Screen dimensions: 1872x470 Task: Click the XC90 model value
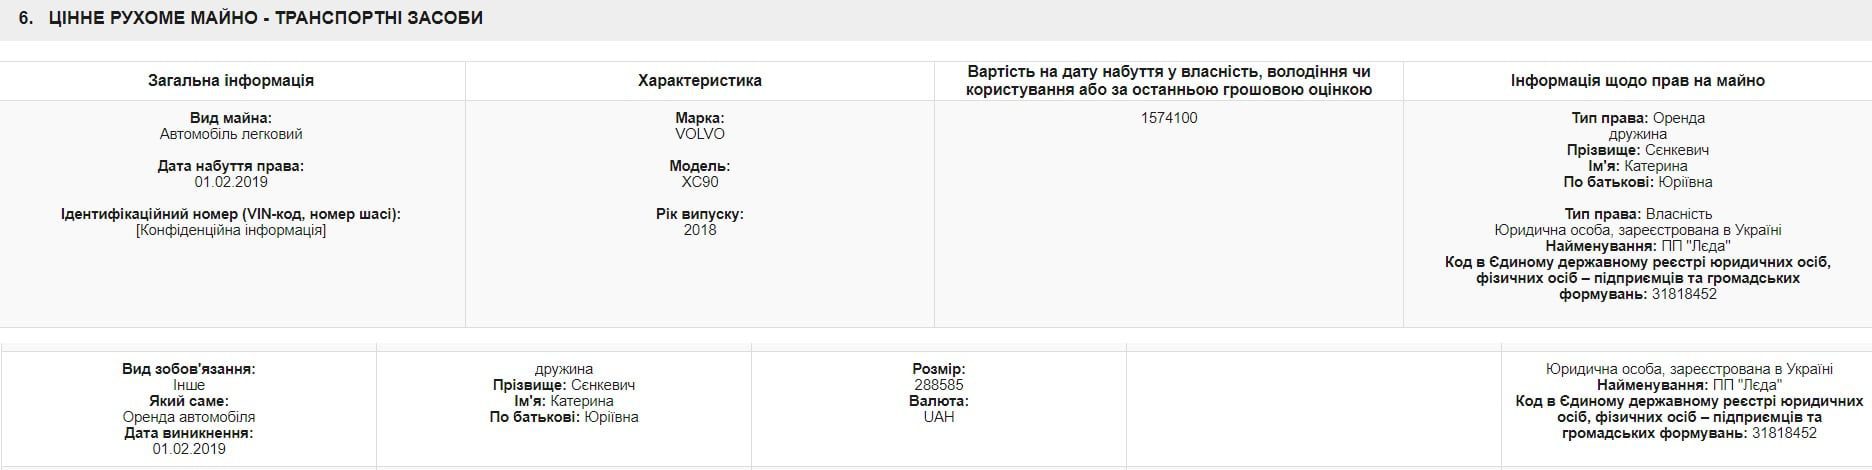pyautogui.click(x=700, y=182)
